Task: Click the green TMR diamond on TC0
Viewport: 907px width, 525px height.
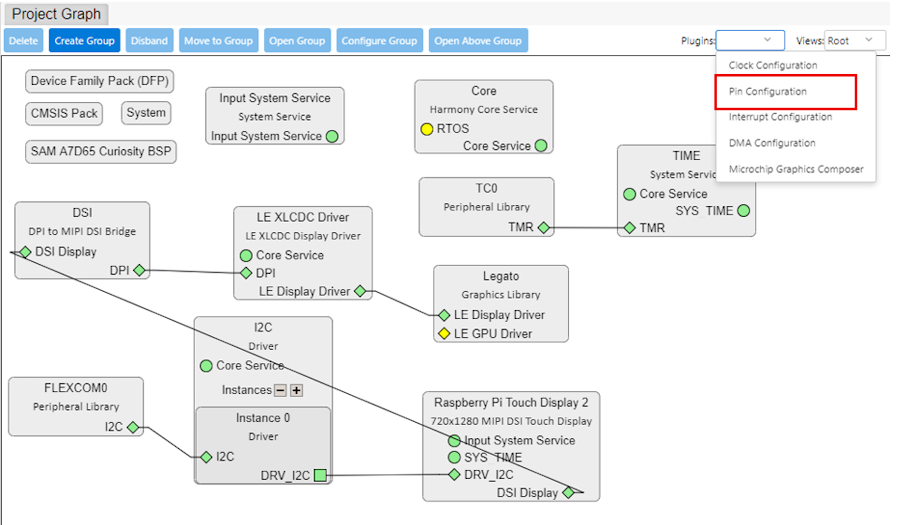Action: coord(544,228)
